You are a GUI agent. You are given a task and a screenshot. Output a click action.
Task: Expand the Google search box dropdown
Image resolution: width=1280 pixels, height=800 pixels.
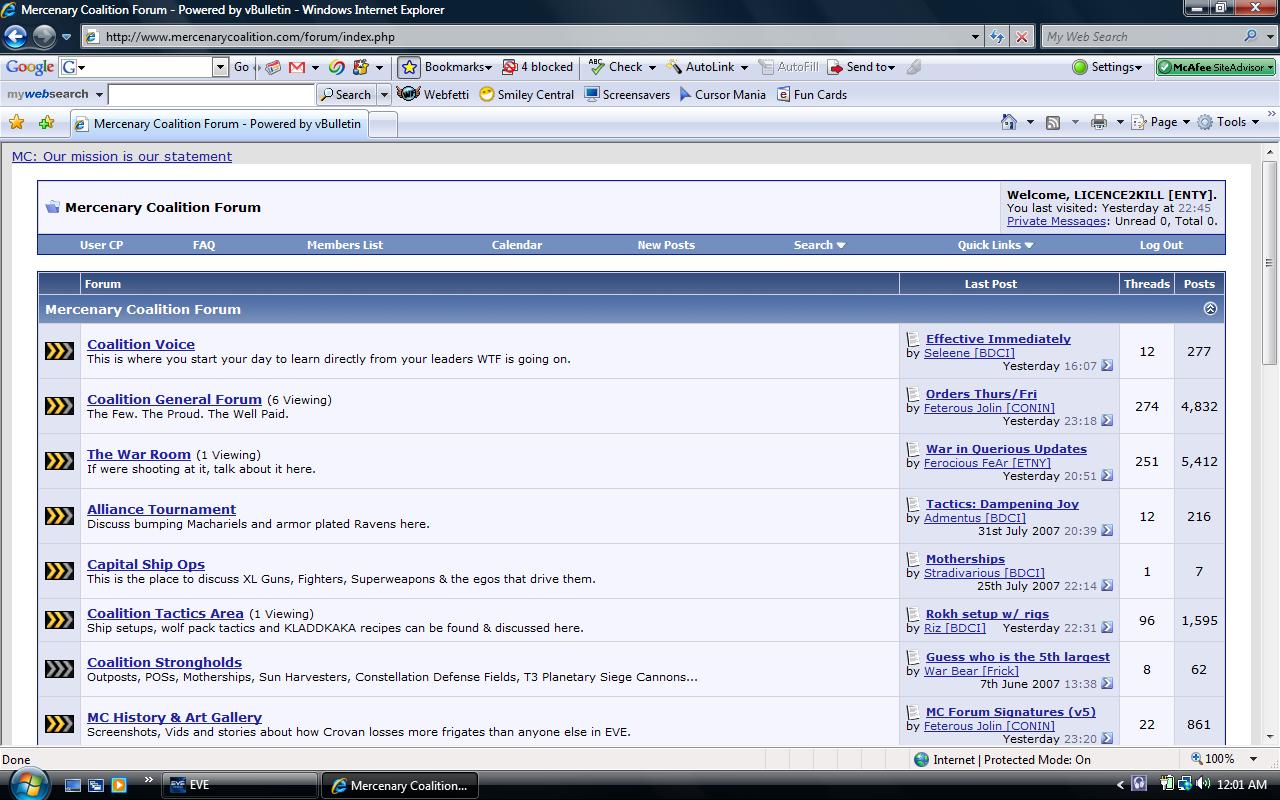220,67
